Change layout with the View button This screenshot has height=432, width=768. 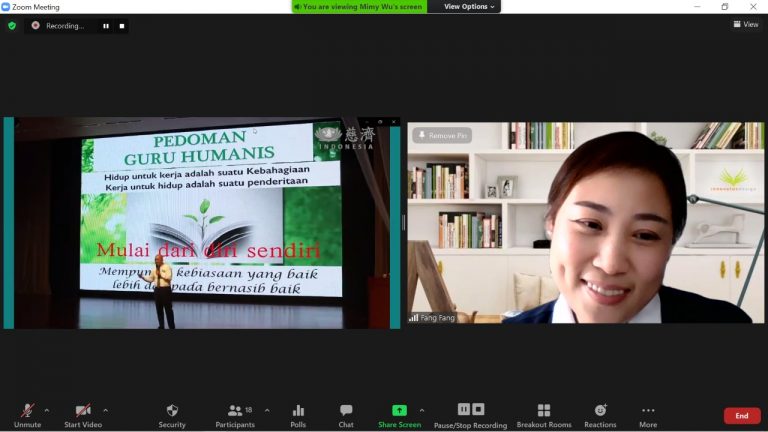[745, 25]
